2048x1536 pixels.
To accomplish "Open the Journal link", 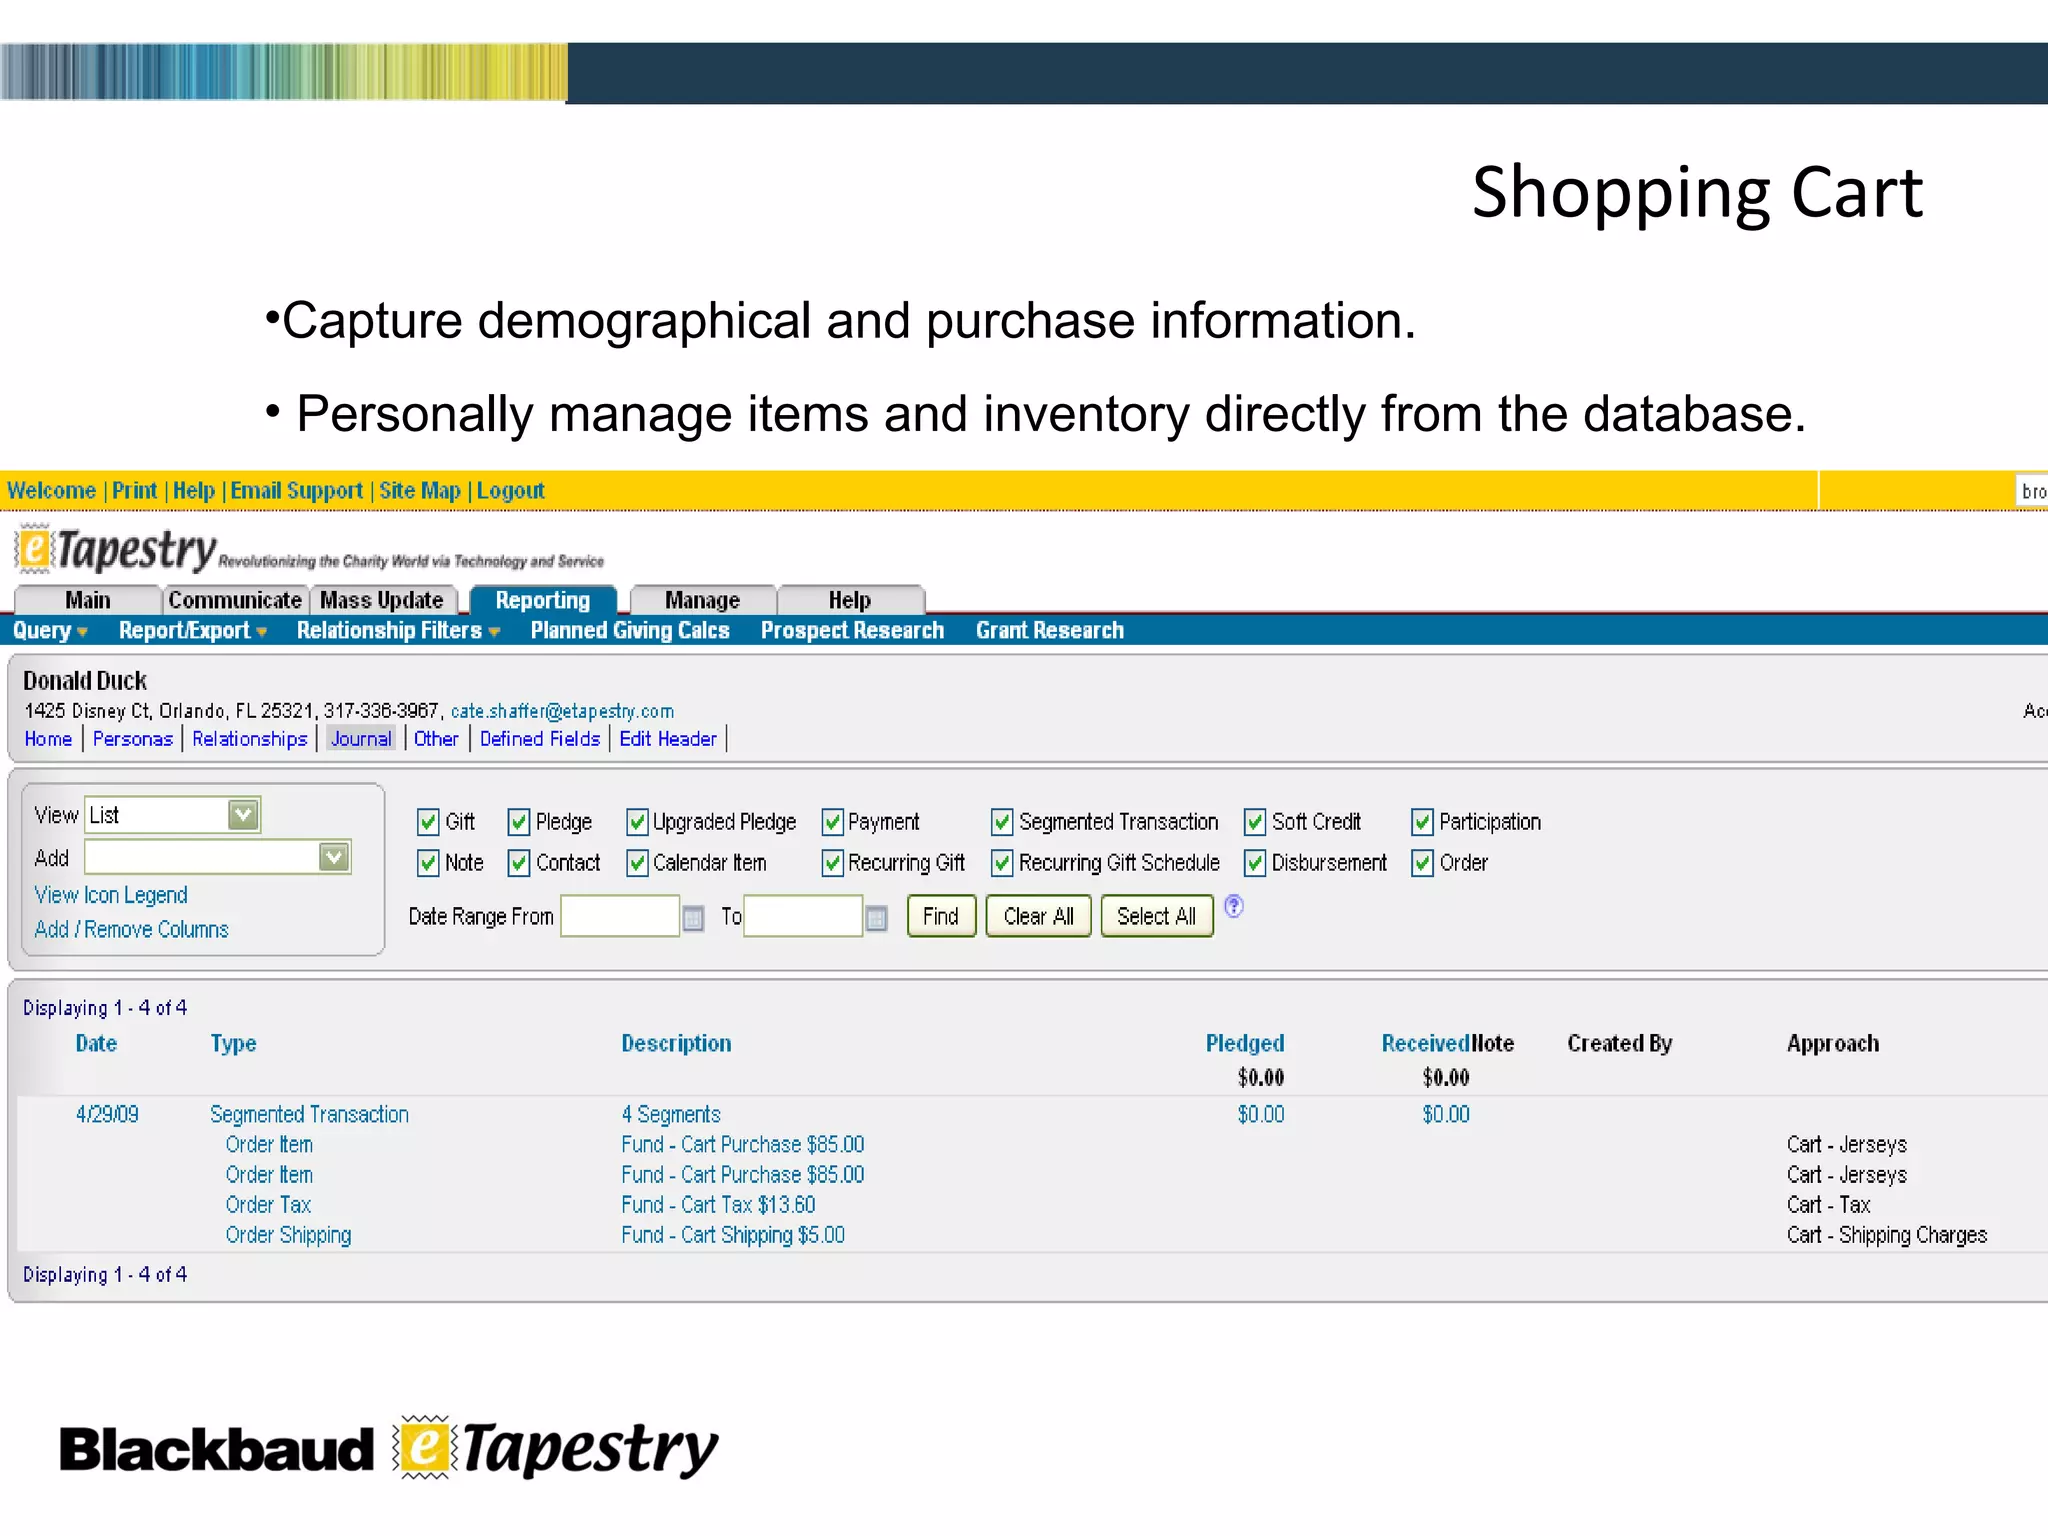I will (x=361, y=739).
